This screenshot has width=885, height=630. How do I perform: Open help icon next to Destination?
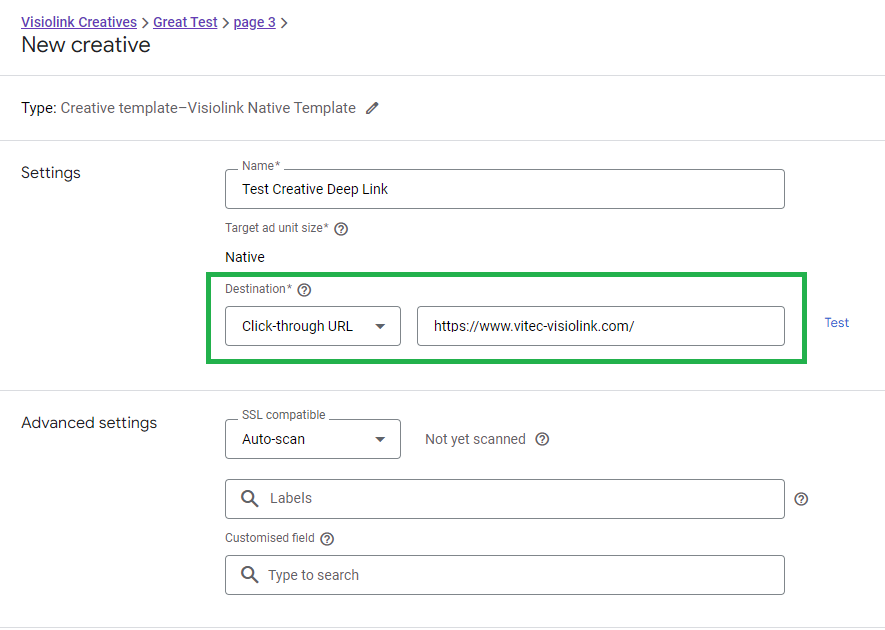coord(304,290)
